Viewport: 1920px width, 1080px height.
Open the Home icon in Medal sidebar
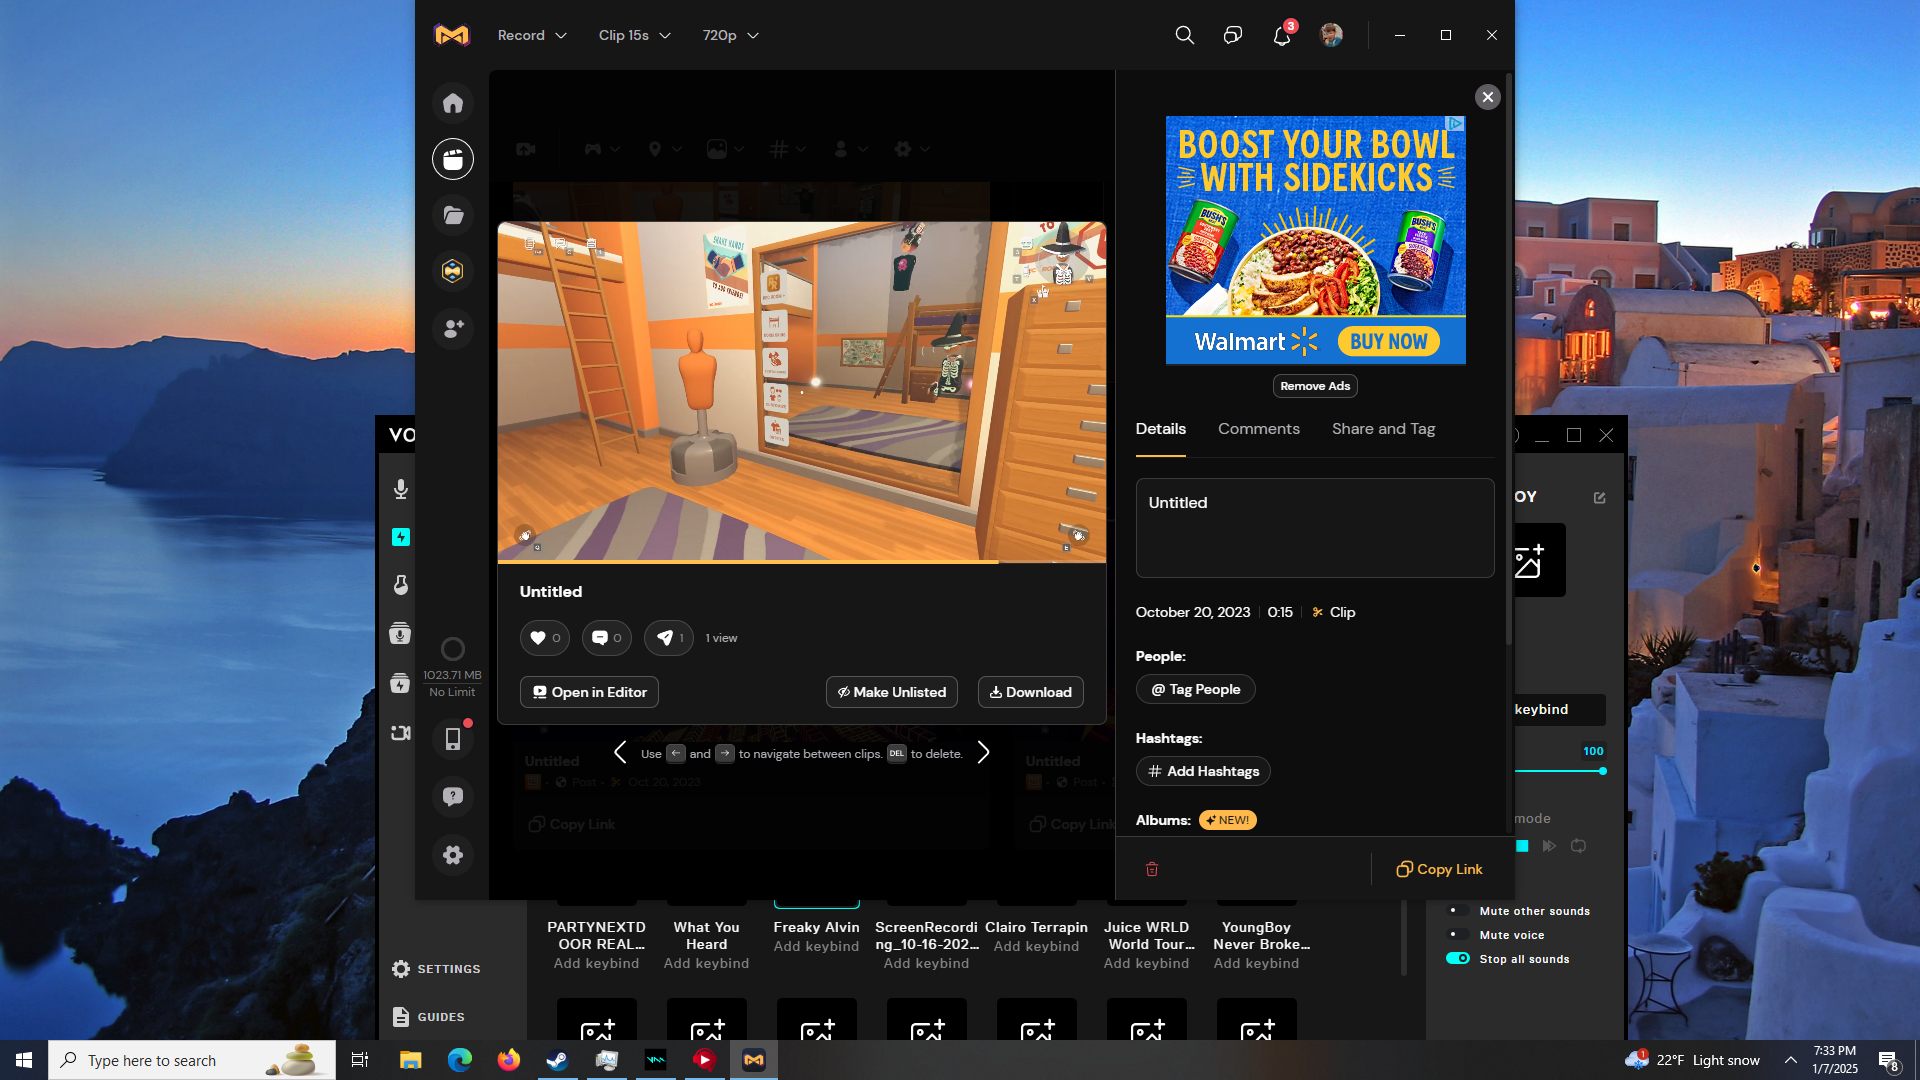point(453,103)
